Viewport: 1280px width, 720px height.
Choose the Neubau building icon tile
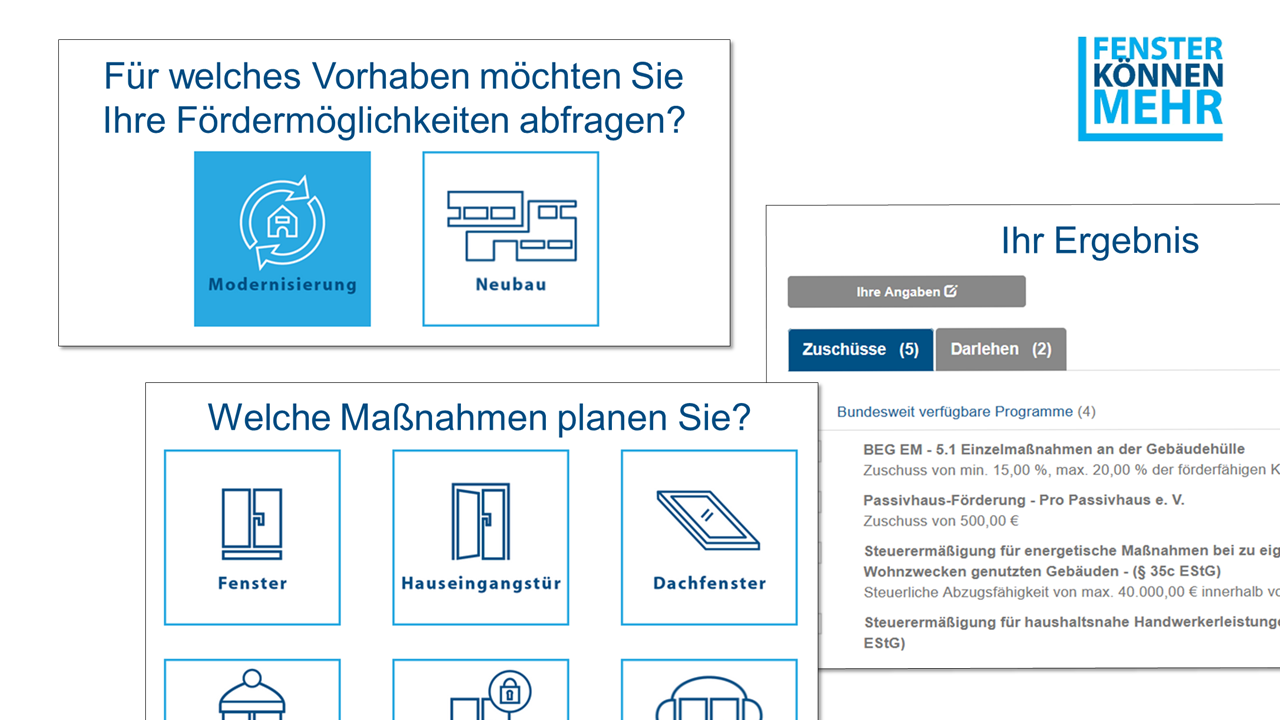510,238
